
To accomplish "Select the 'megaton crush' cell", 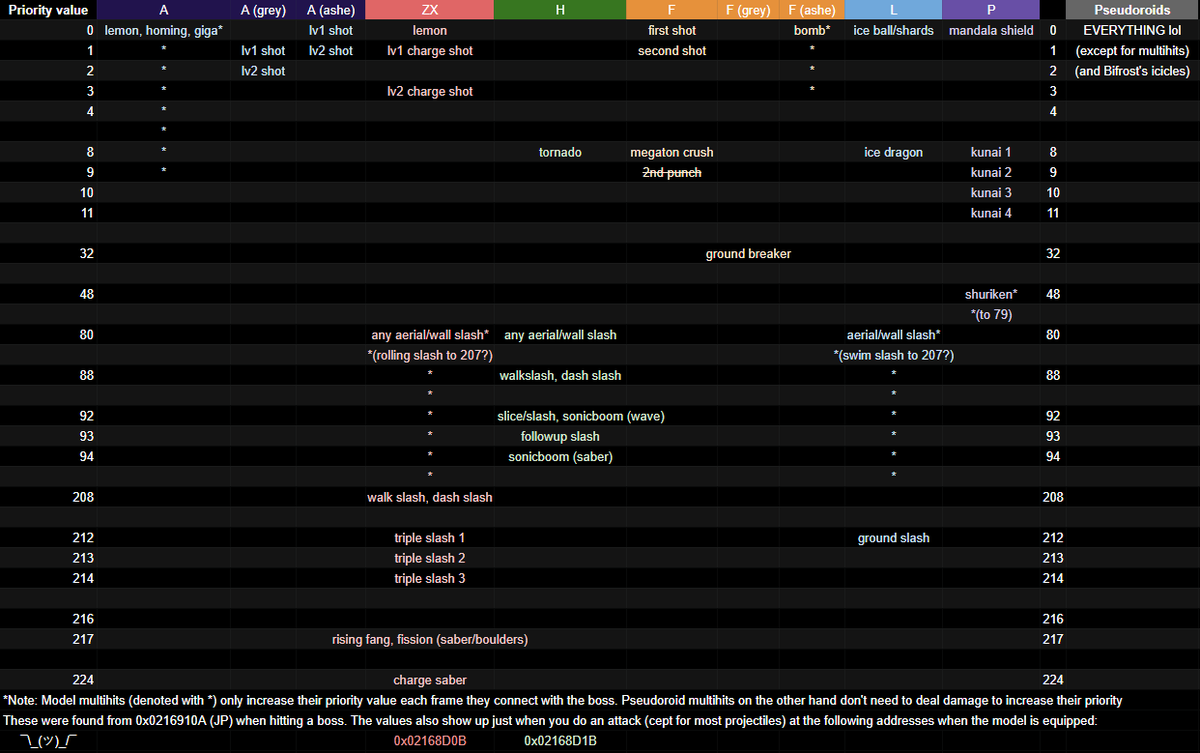I will [672, 153].
